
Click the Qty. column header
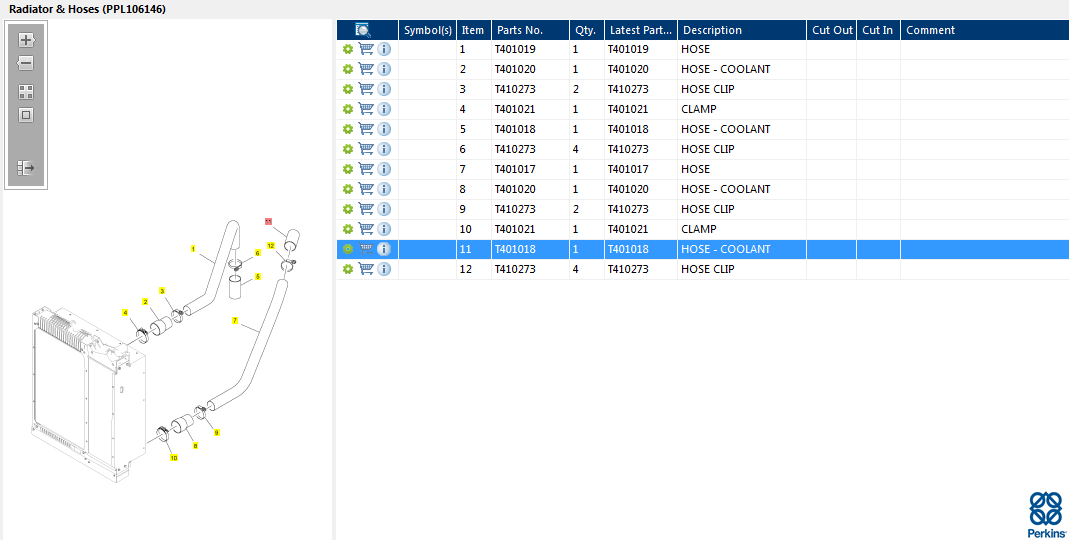click(585, 30)
